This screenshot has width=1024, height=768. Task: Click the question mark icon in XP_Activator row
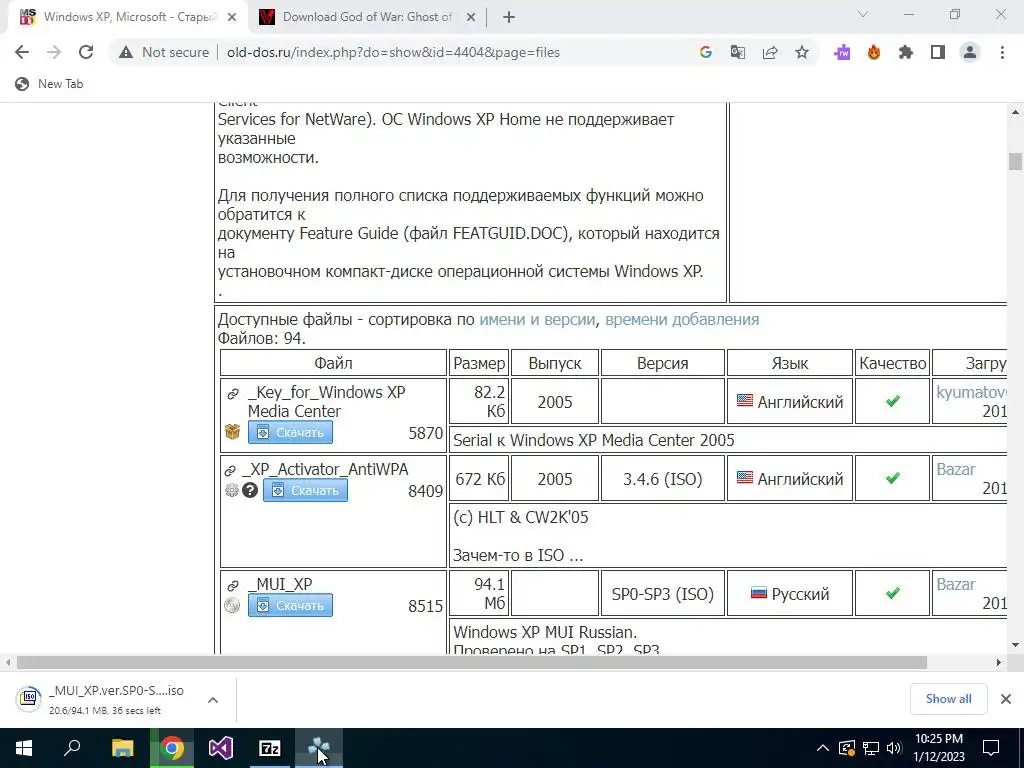pos(250,490)
